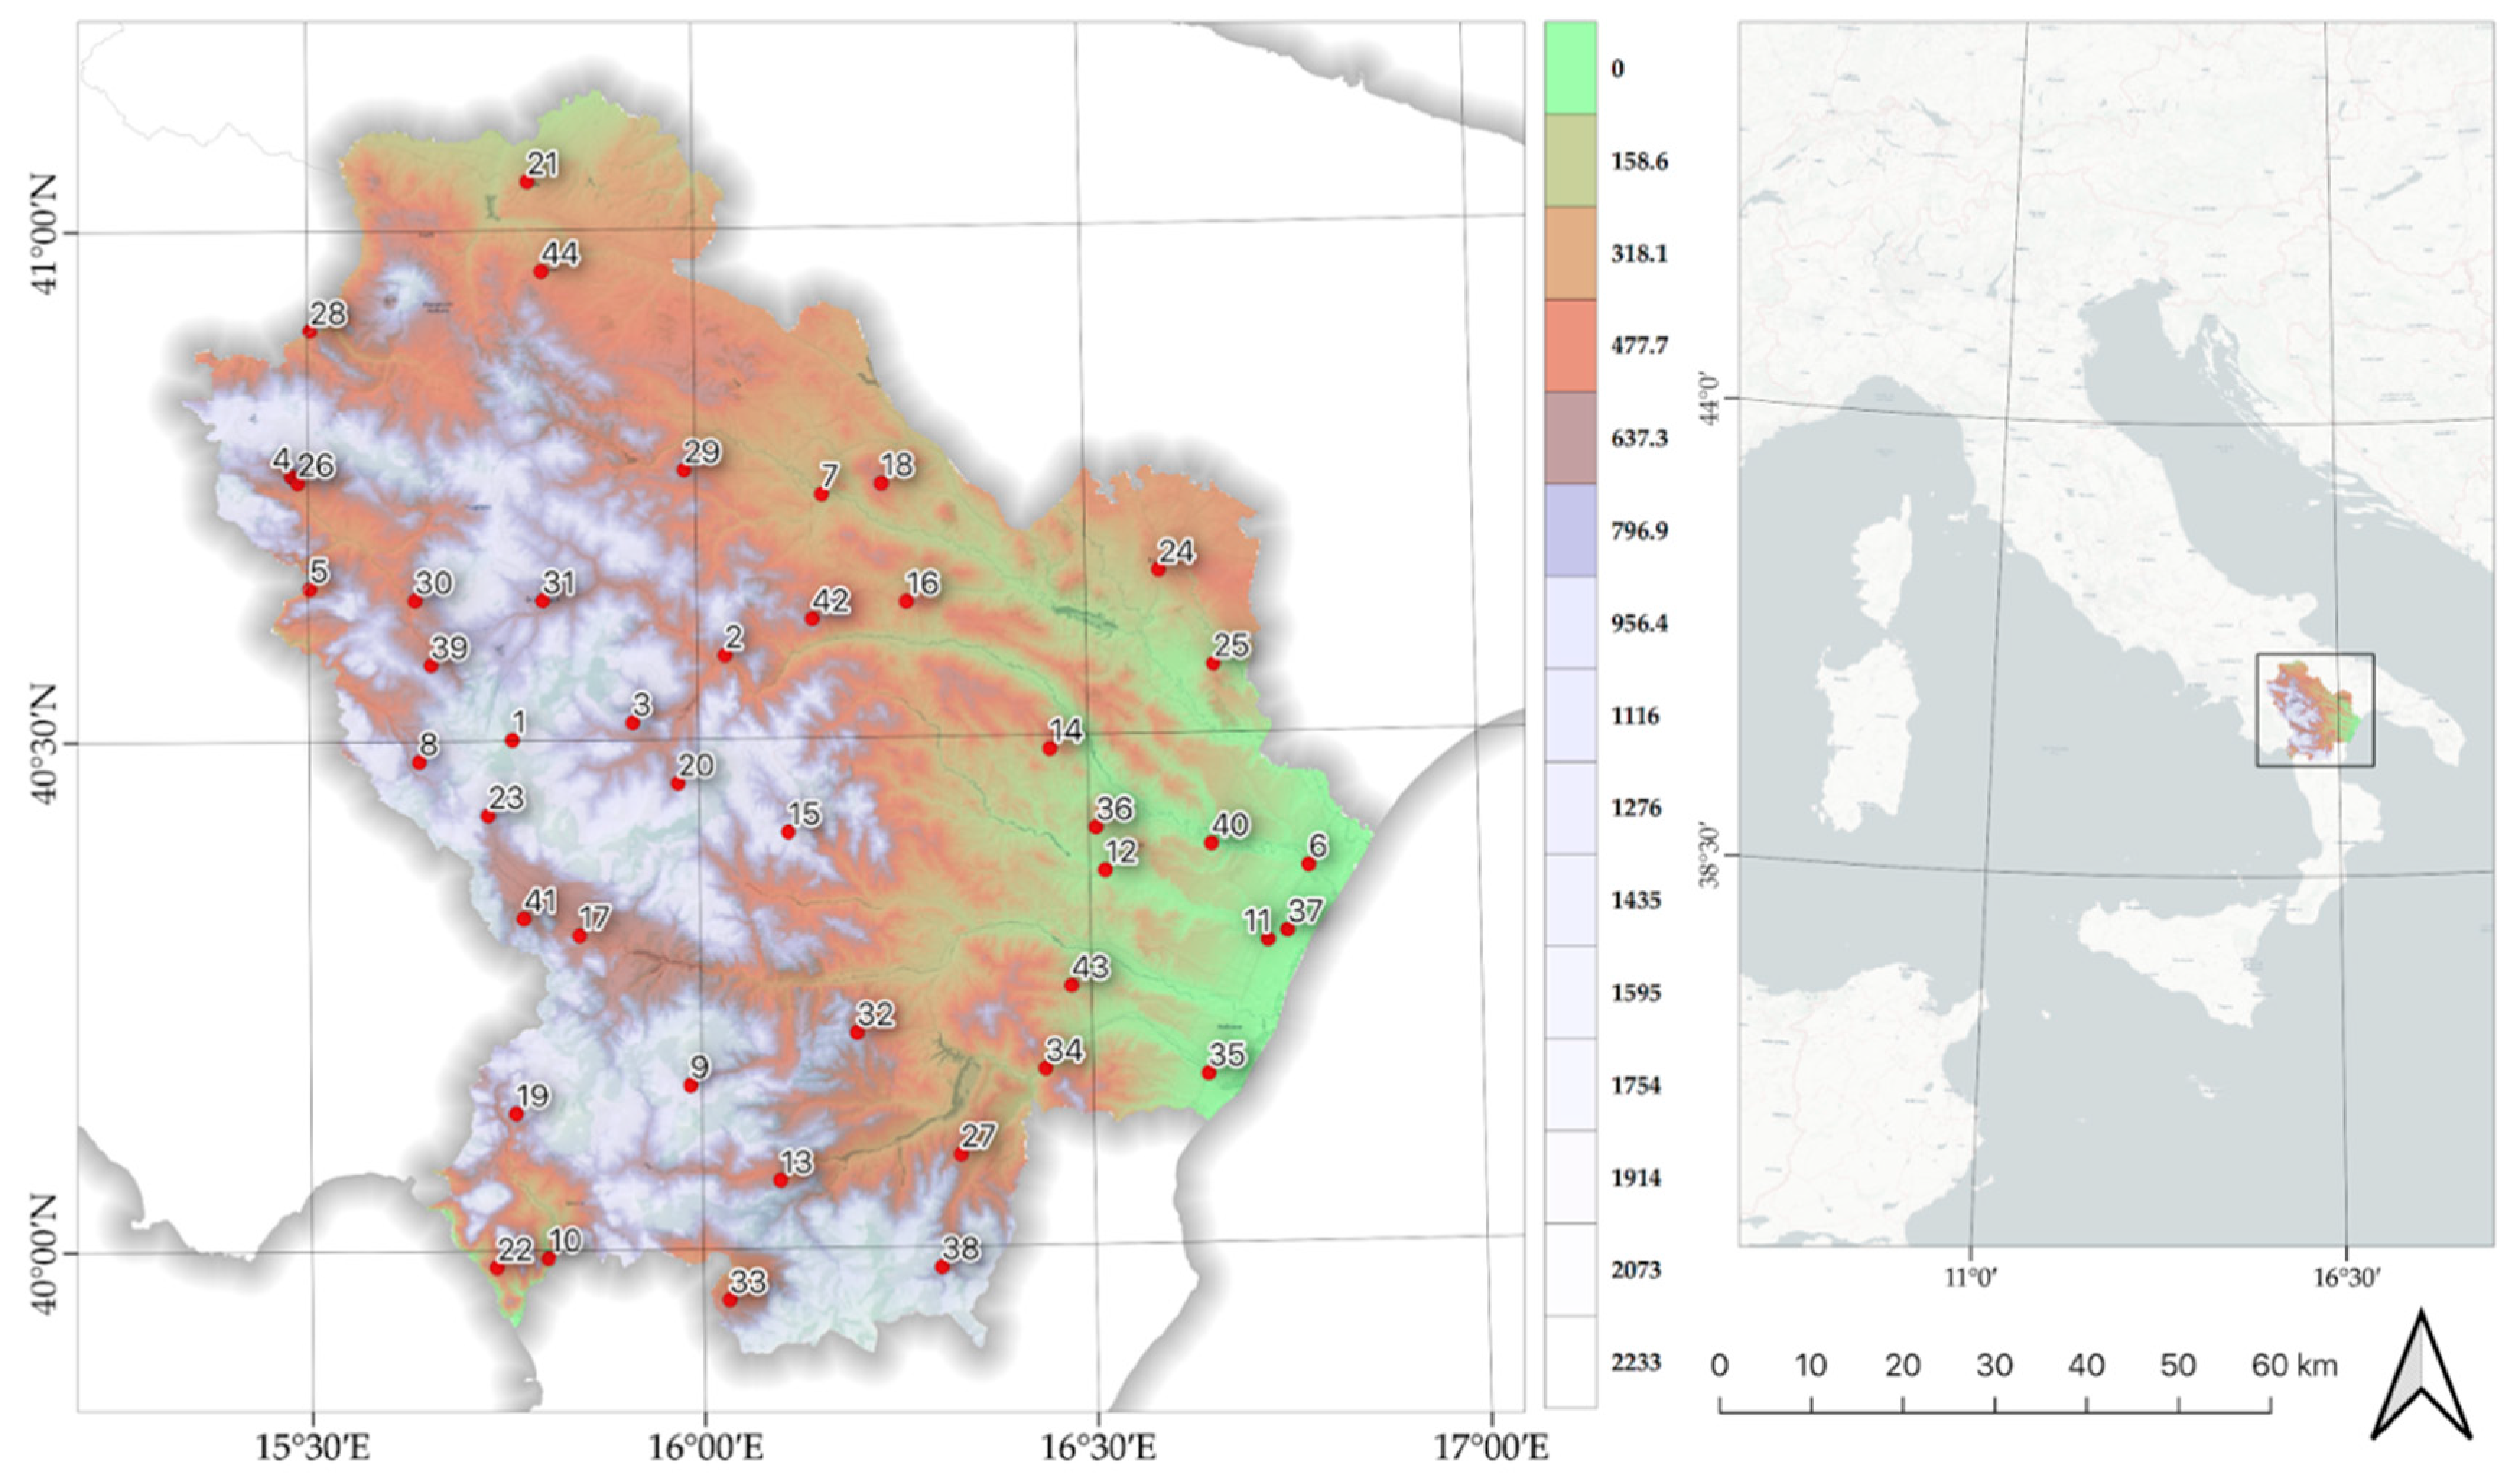This screenshot has width=2520, height=1483.
Task: Click the station marker numbered 38
Action: pyautogui.click(x=942, y=1267)
